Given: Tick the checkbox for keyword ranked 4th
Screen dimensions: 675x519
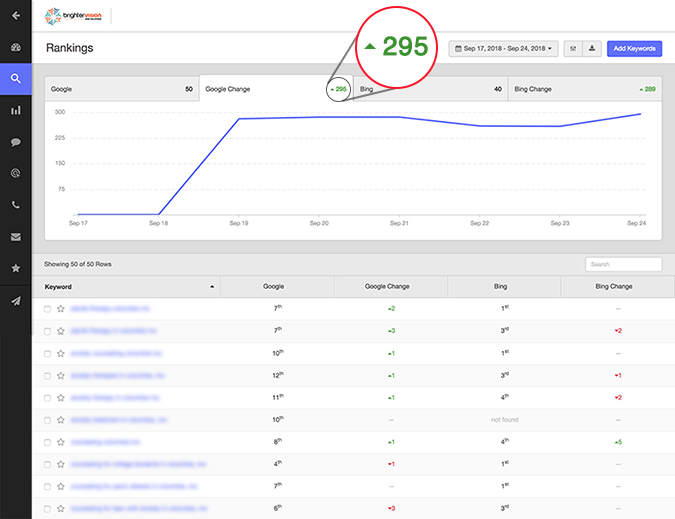Looking at the screenshot, I should pyautogui.click(x=47, y=465).
